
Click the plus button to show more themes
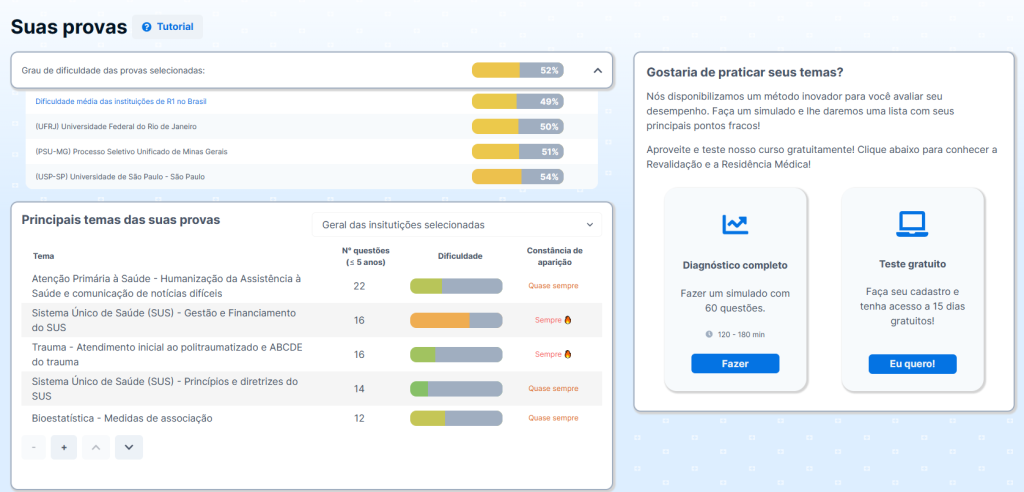[64, 448]
